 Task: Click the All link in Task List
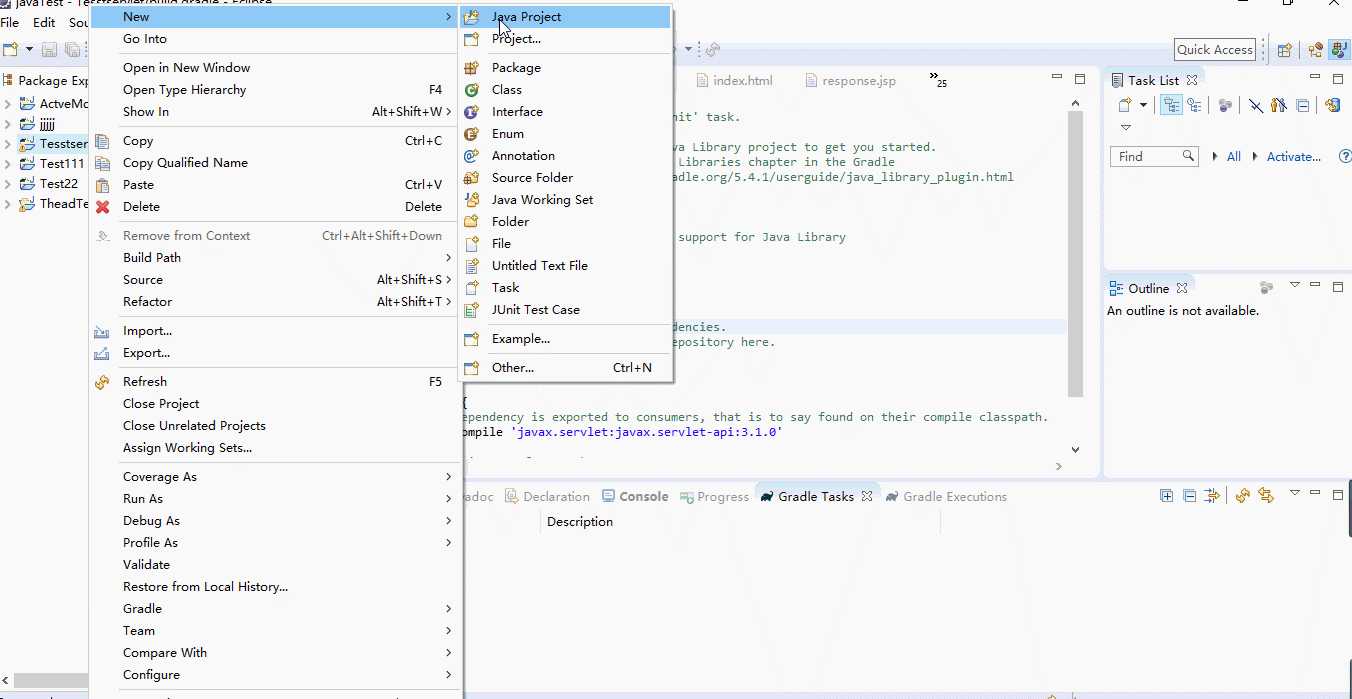tap(1234, 157)
